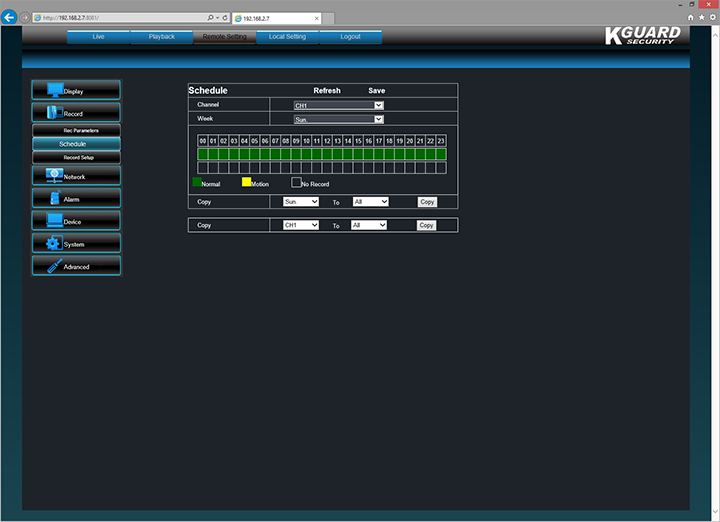Toggle hour 23 in the bottom schedule row
The height and width of the screenshot is (522, 720).
point(440,167)
